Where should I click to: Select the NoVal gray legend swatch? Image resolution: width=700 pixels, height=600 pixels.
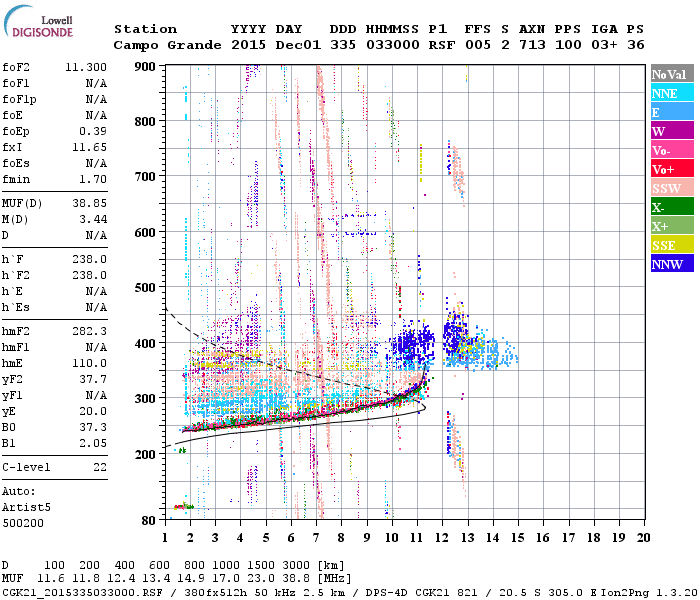click(672, 74)
